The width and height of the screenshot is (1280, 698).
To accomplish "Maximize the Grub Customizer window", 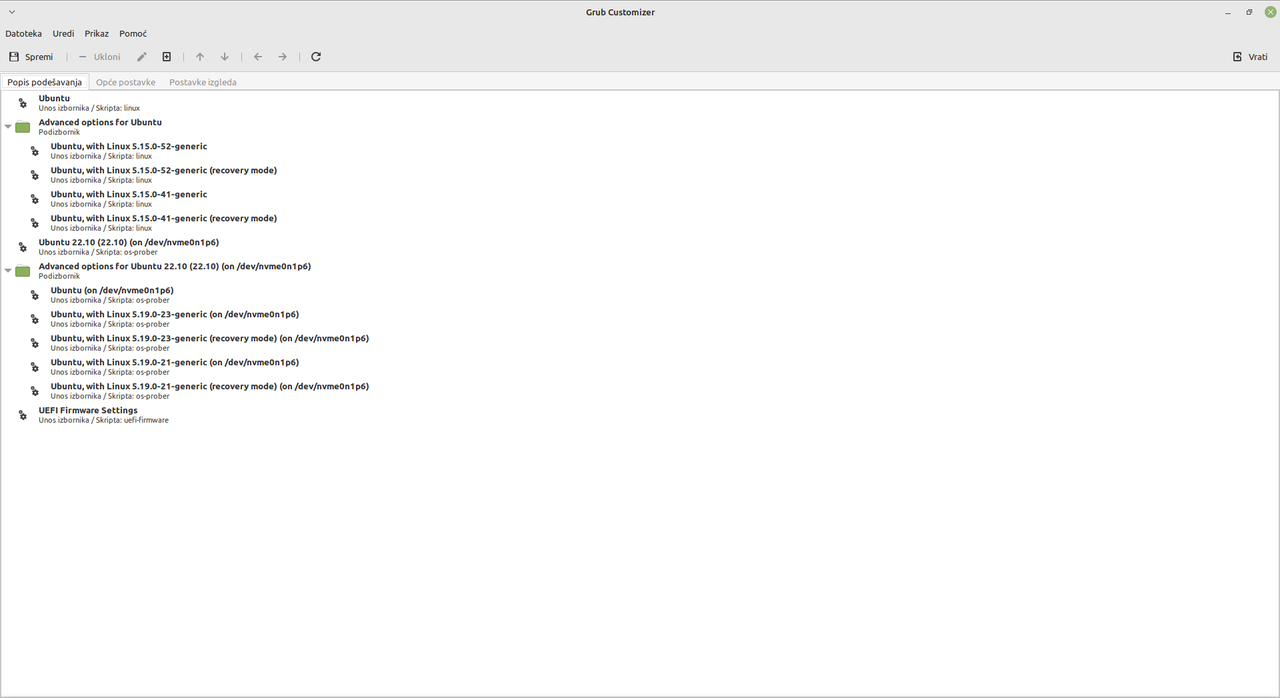I will pos(1249,12).
